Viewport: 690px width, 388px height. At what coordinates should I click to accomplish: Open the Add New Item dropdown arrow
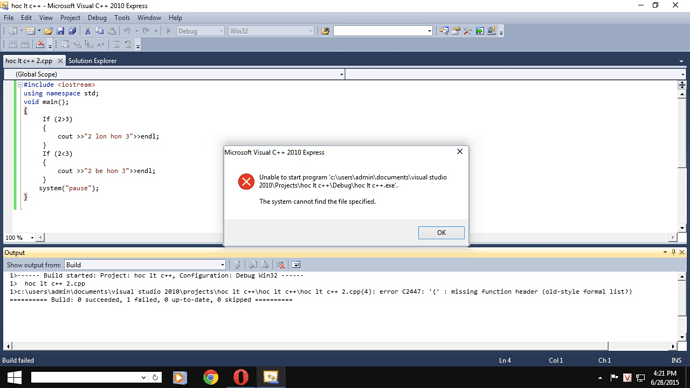pyautogui.click(x=39, y=31)
